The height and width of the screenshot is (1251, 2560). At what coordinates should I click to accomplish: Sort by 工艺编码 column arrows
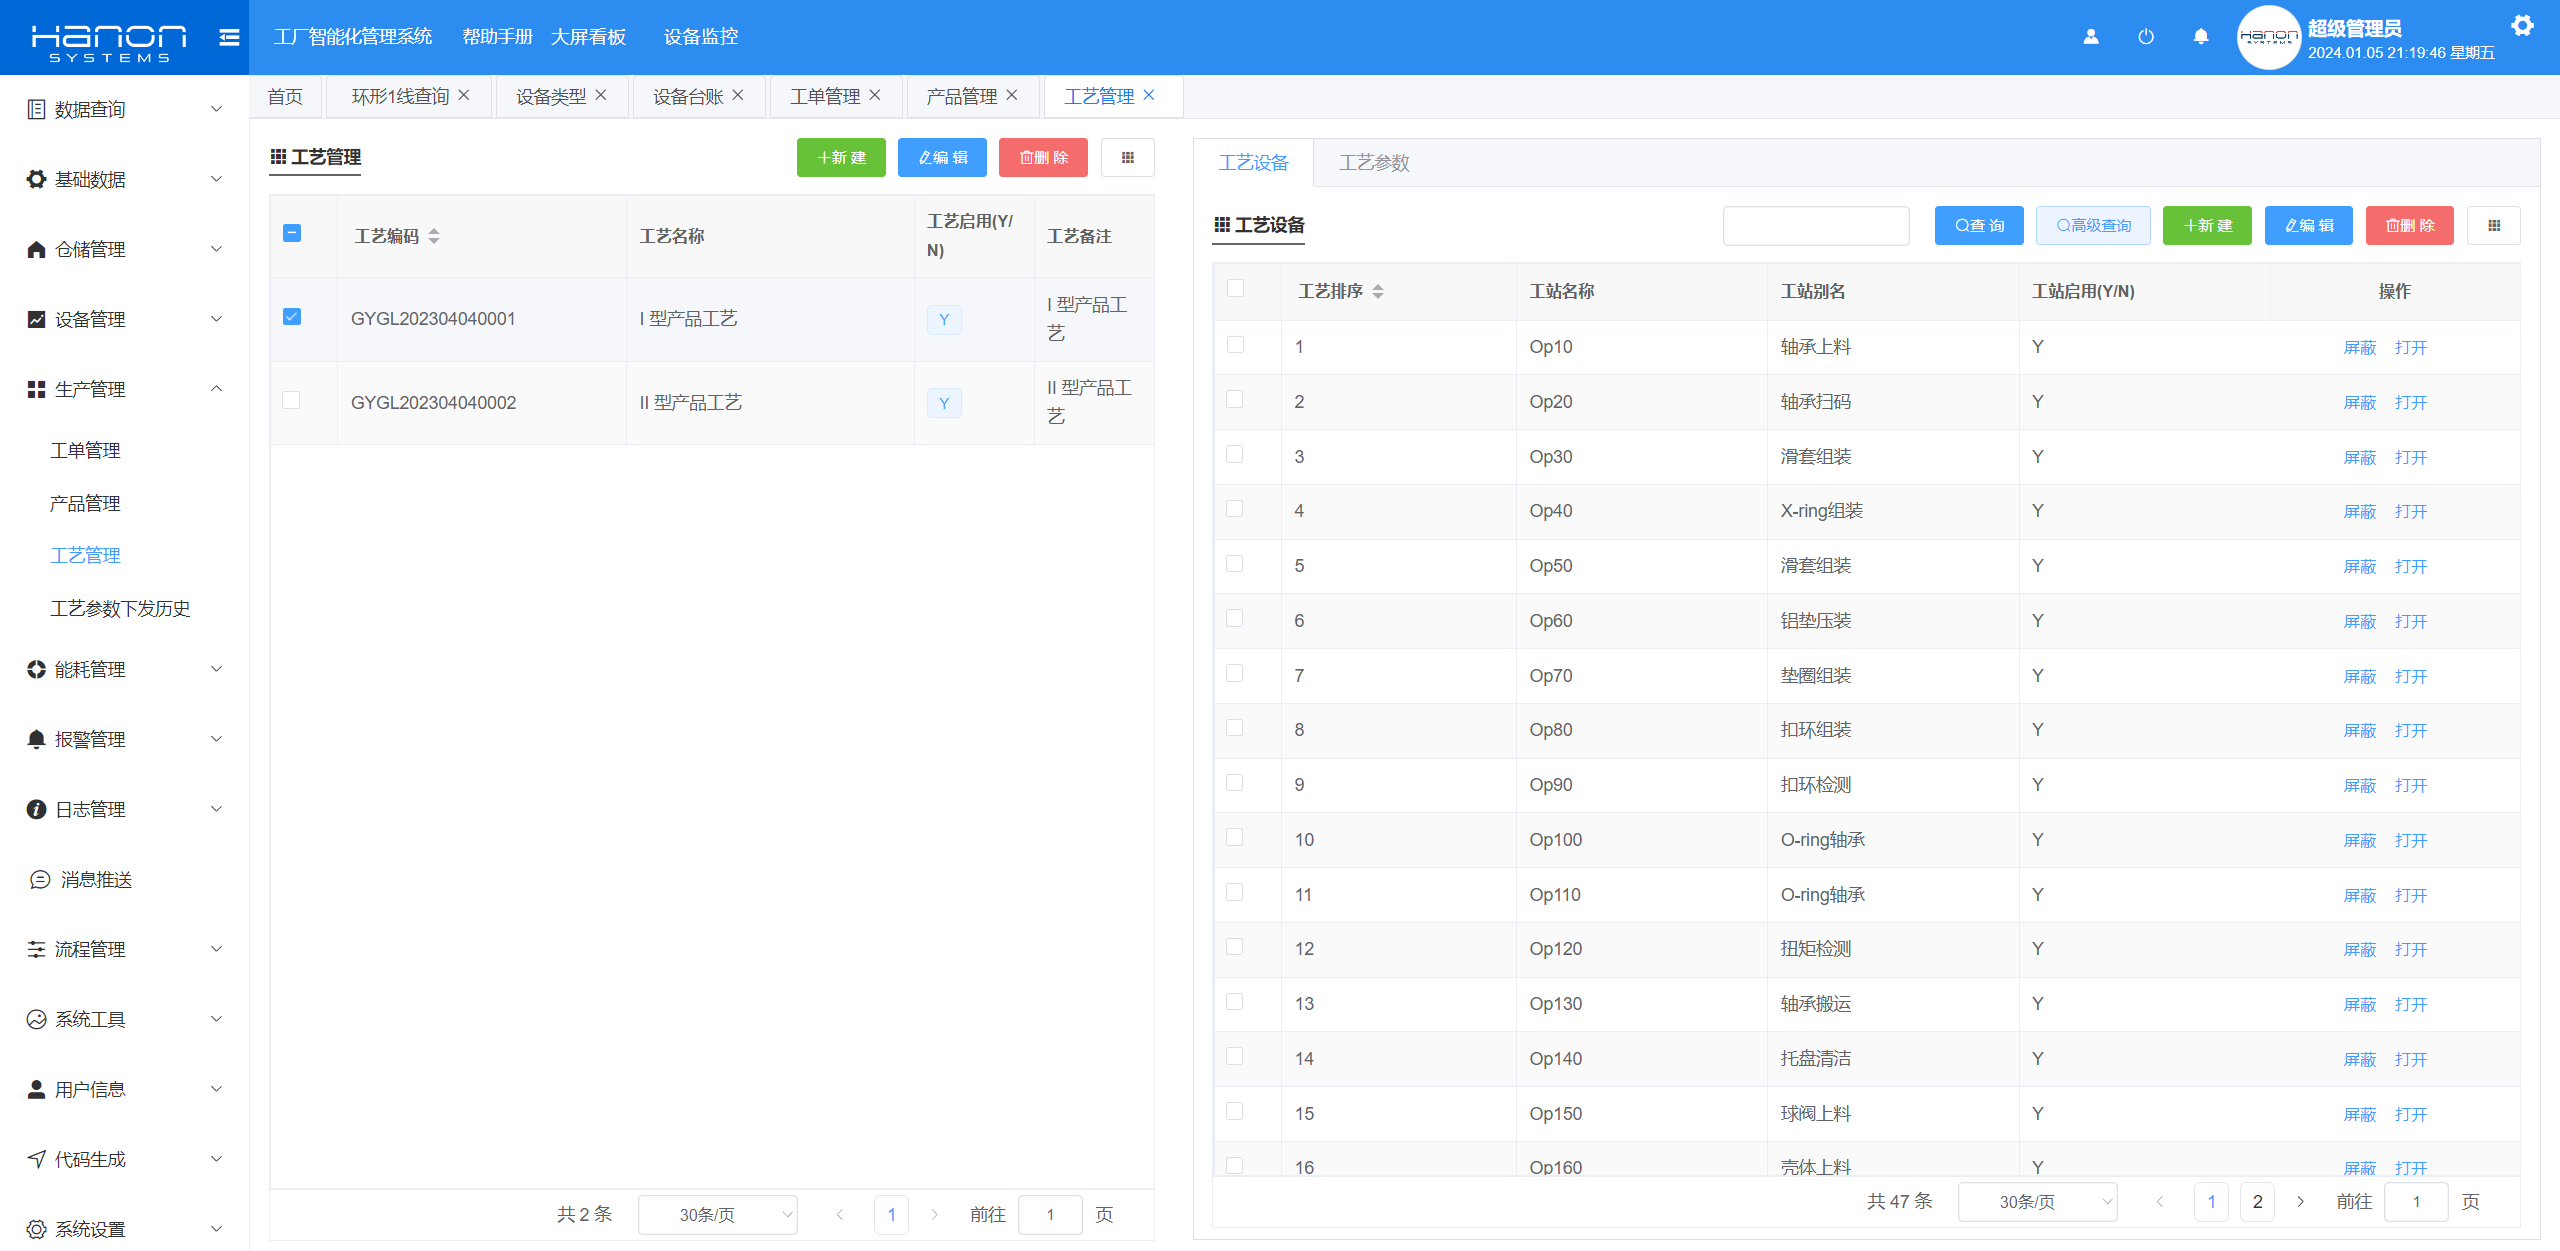click(x=434, y=236)
